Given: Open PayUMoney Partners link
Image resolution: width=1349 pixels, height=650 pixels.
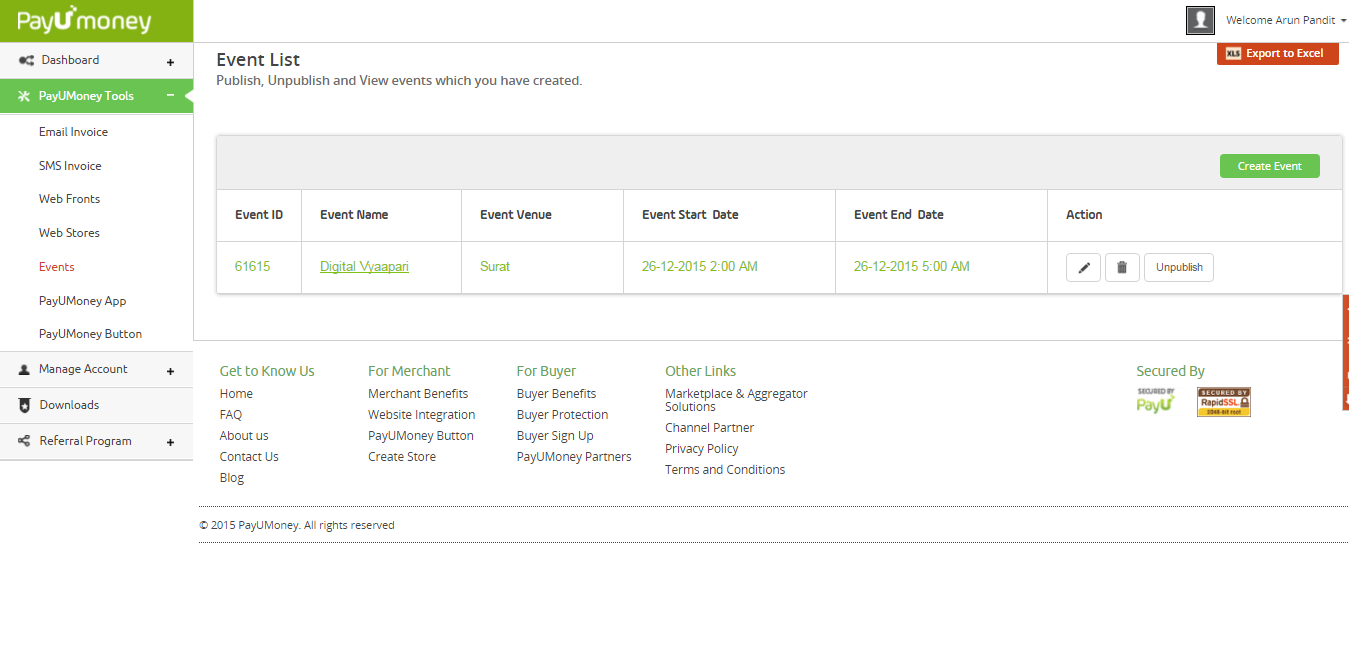Looking at the screenshot, I should pos(574,457).
